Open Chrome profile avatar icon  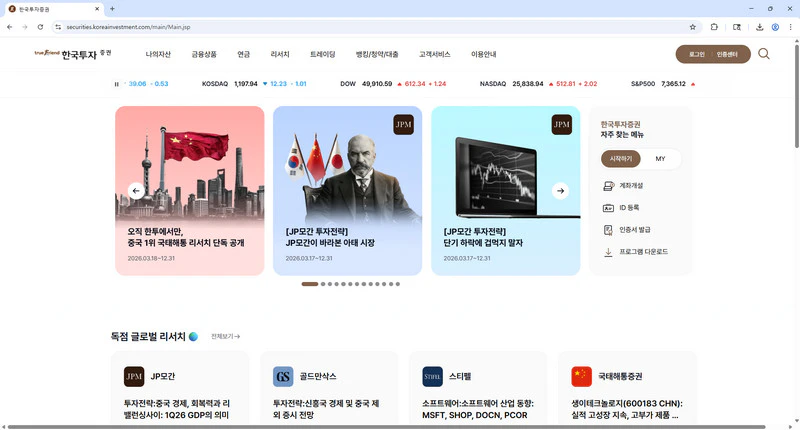pyautogui.click(x=775, y=27)
